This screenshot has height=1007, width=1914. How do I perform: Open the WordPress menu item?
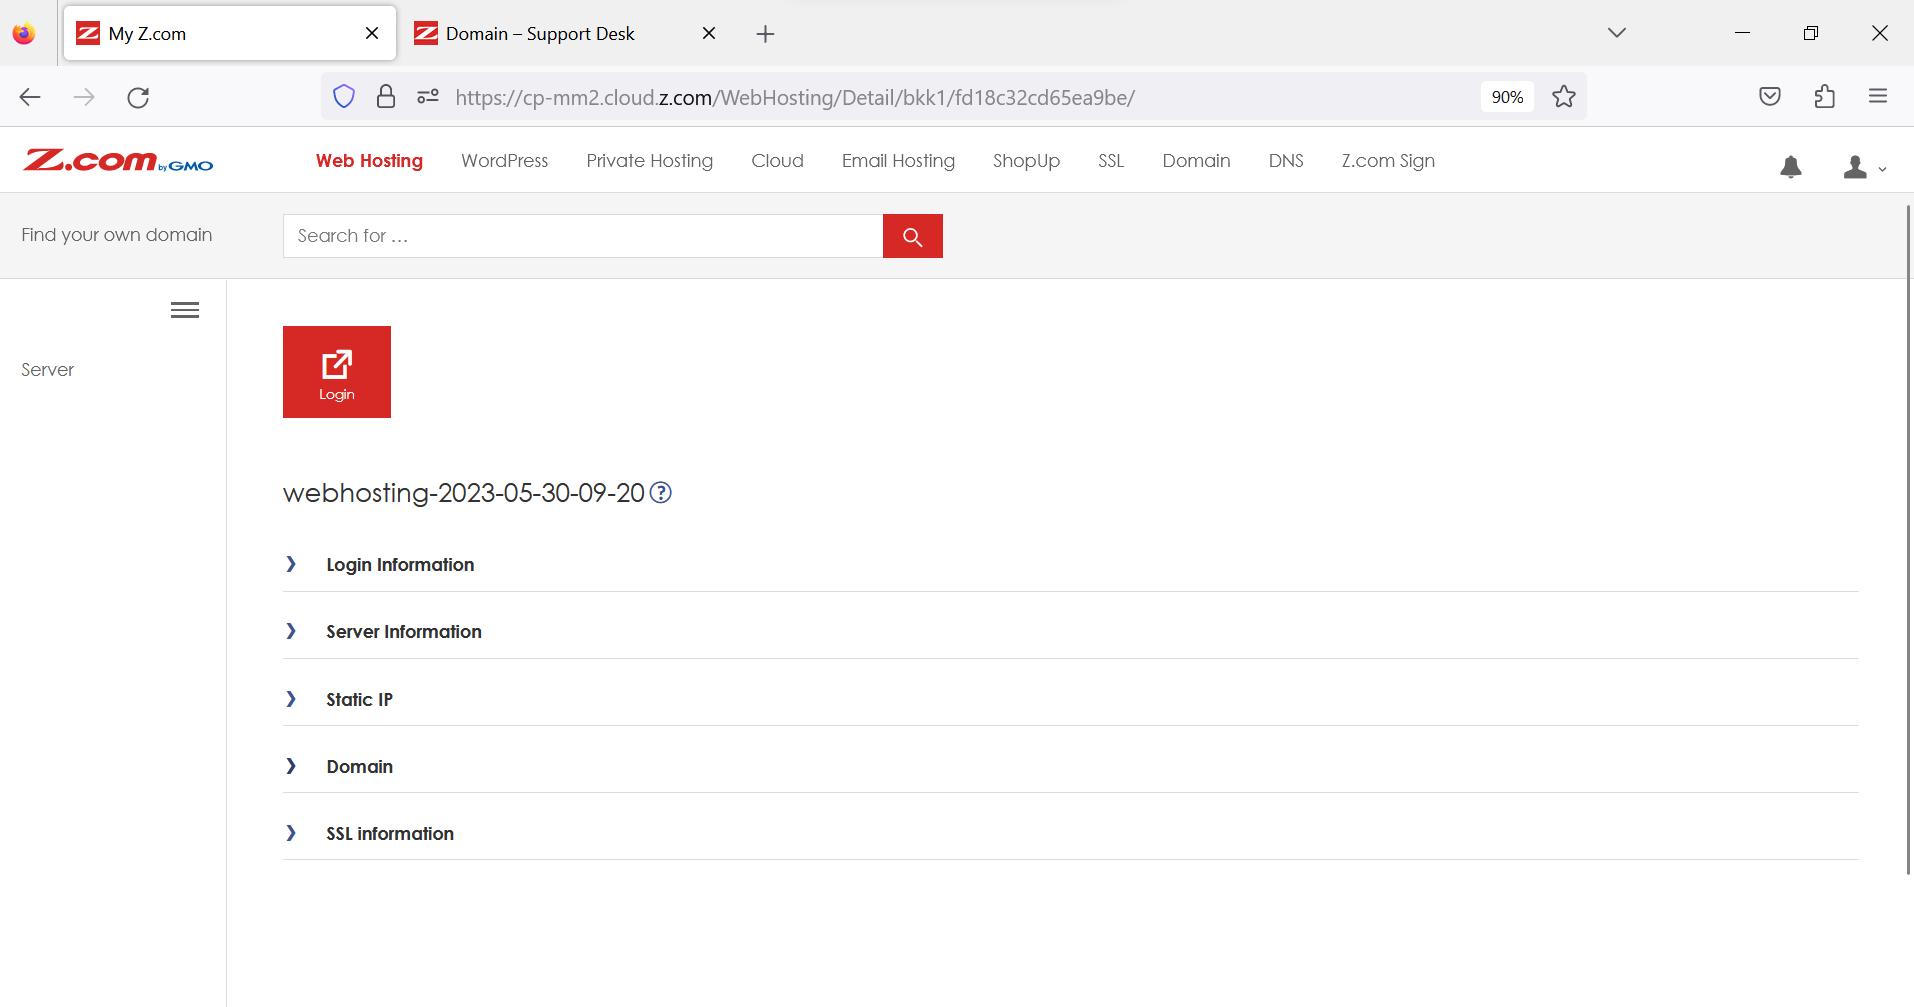point(504,161)
